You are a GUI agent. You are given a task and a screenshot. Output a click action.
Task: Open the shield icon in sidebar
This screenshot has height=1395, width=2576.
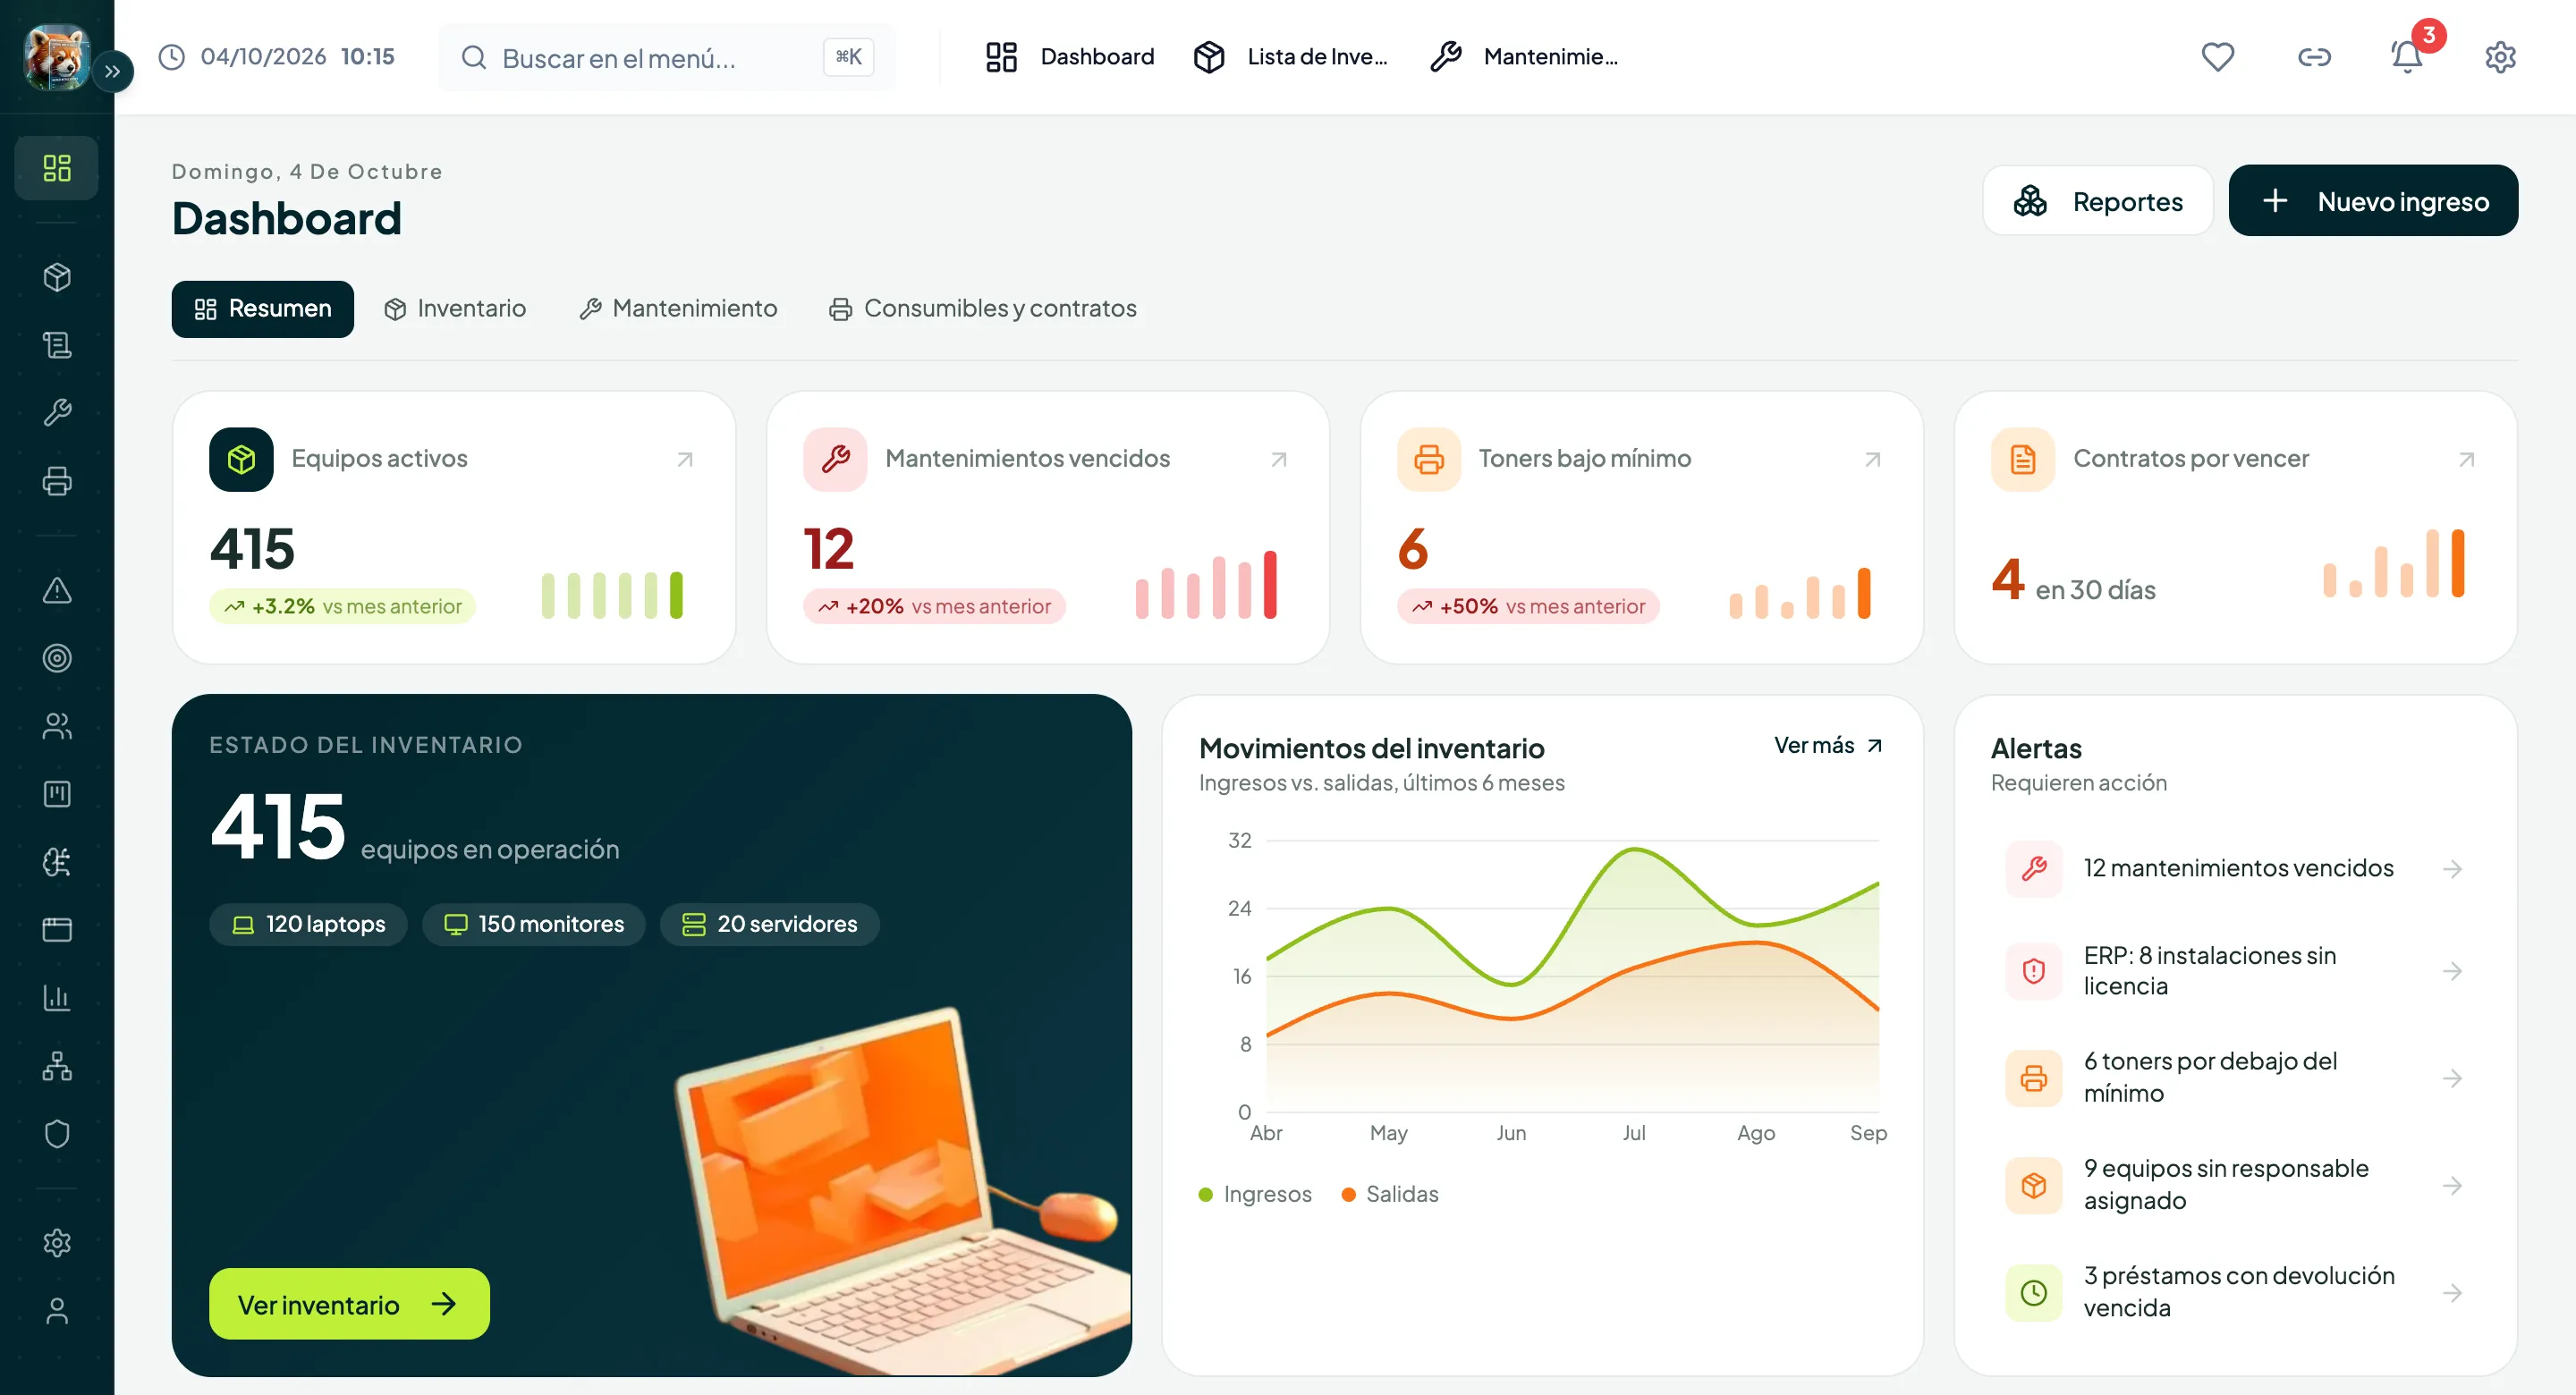click(x=57, y=1134)
